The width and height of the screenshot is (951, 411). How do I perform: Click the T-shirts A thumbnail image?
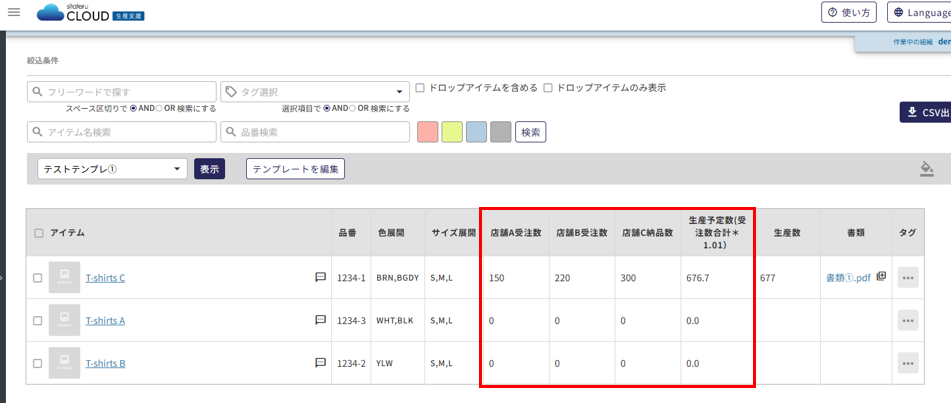64,321
